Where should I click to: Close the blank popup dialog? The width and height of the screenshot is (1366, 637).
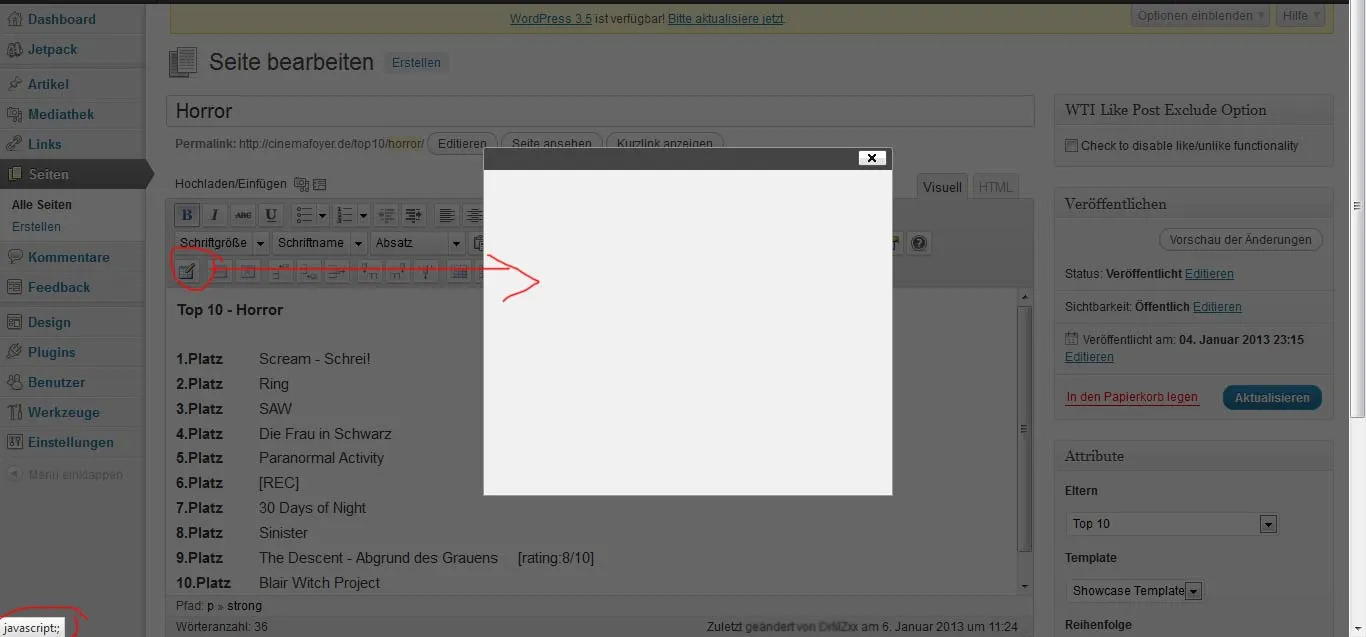coord(871,158)
